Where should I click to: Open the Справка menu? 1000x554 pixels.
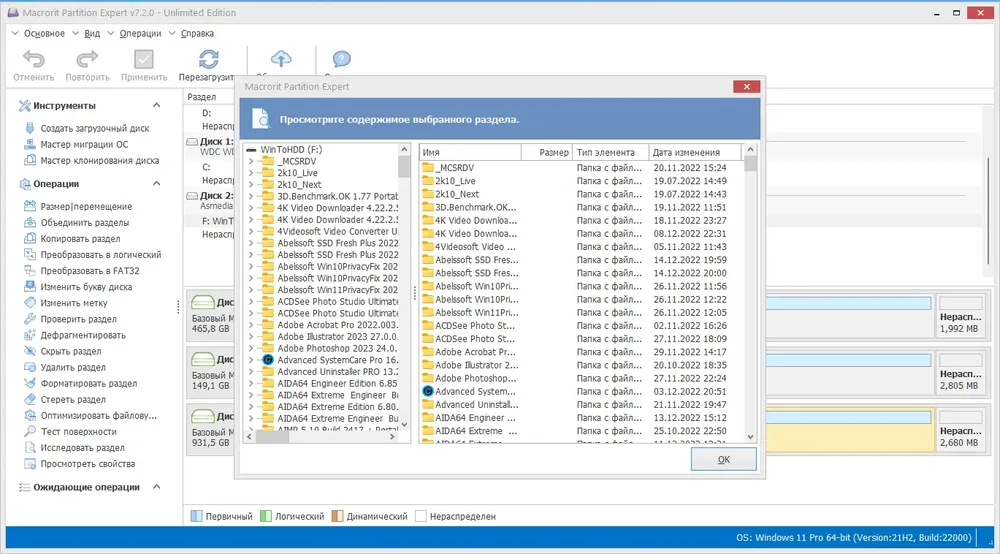pos(197,33)
